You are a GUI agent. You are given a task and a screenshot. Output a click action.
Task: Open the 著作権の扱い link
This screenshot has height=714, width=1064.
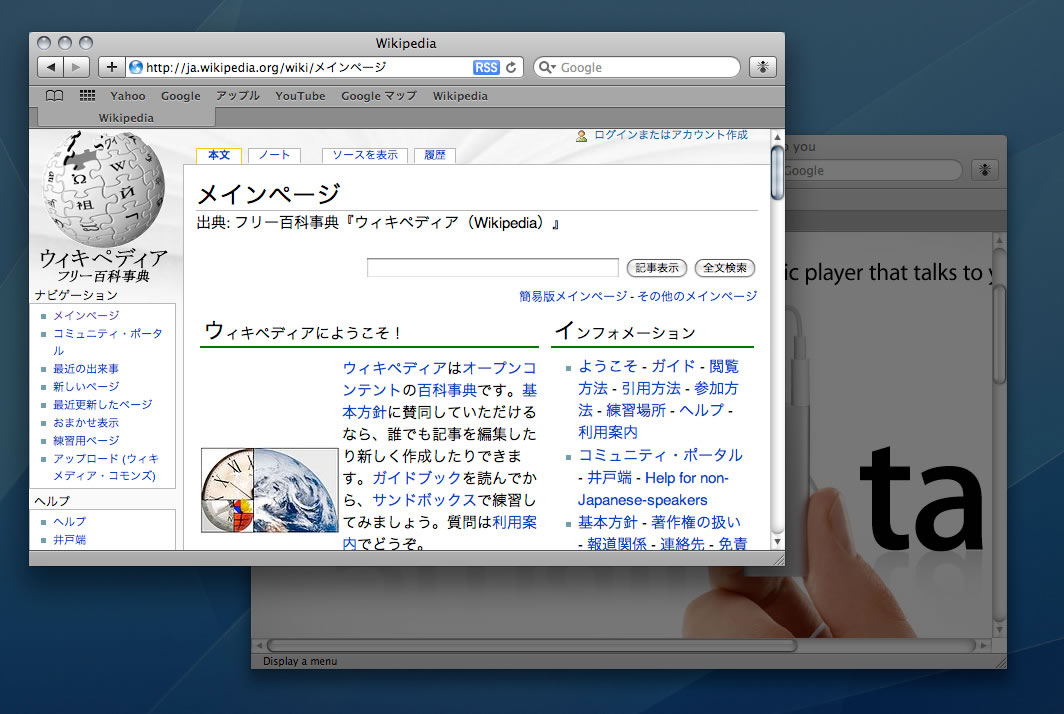tap(696, 523)
